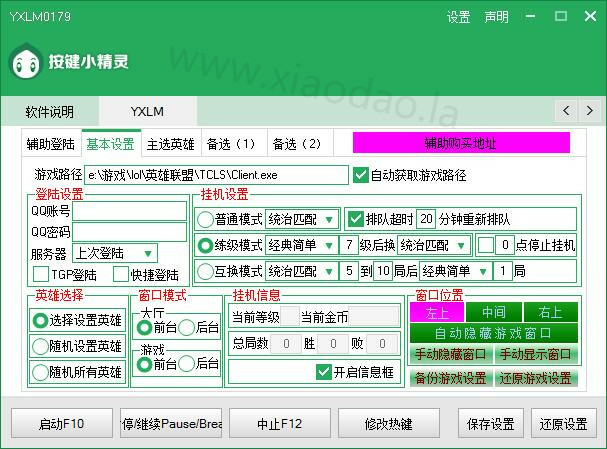Click the 总局数 value field
Image resolution: width=607 pixels, height=449 pixels.
[286, 344]
